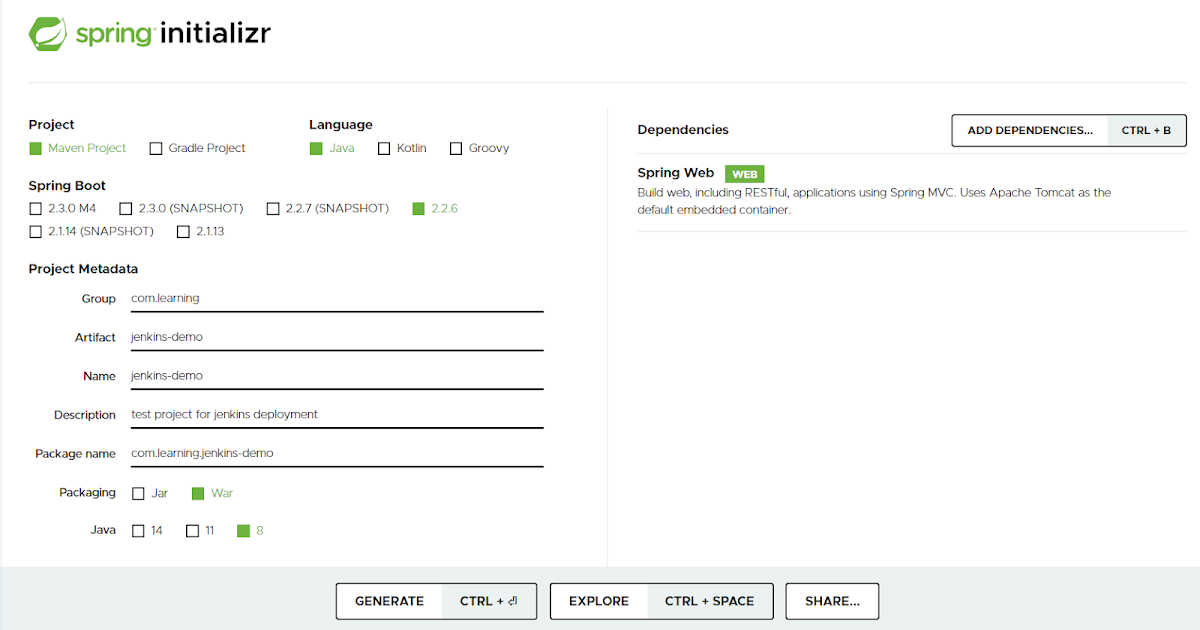Open the Add Dependencies dialog
The width and height of the screenshot is (1200, 630).
pyautogui.click(x=1030, y=130)
